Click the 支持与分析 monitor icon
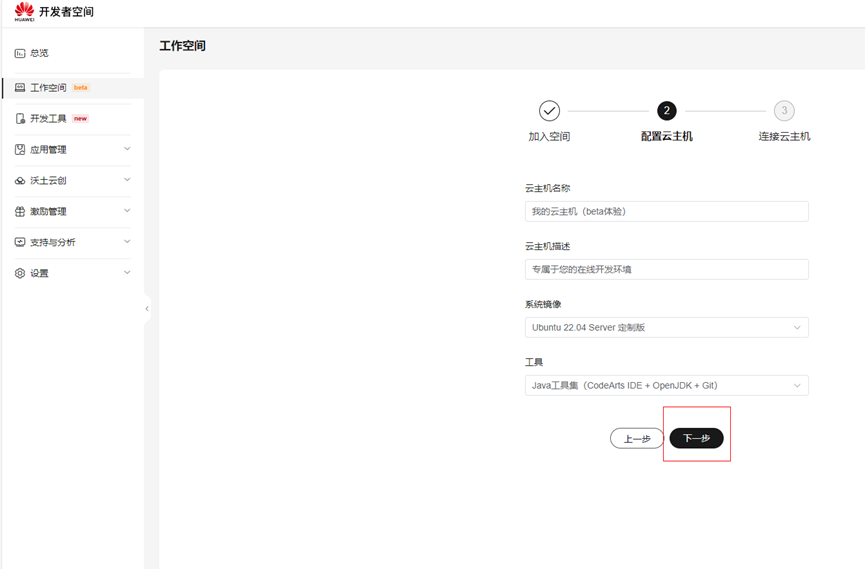This screenshot has height=569, width=865. (x=20, y=242)
